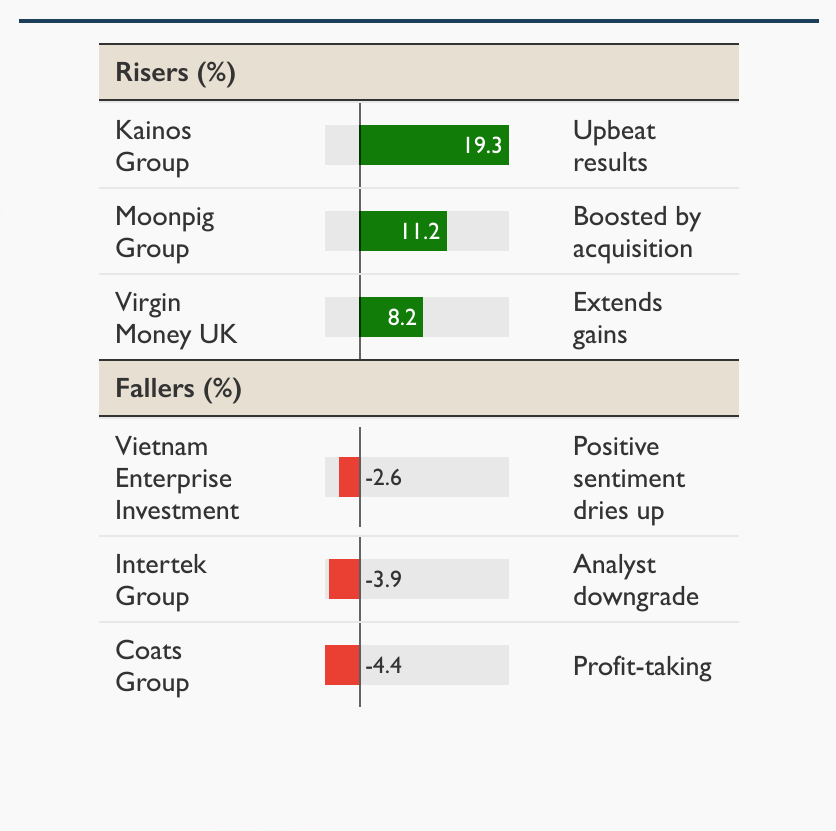Select the red -2.6 faller bar
Screen dimensions: 836x831
coord(349,477)
